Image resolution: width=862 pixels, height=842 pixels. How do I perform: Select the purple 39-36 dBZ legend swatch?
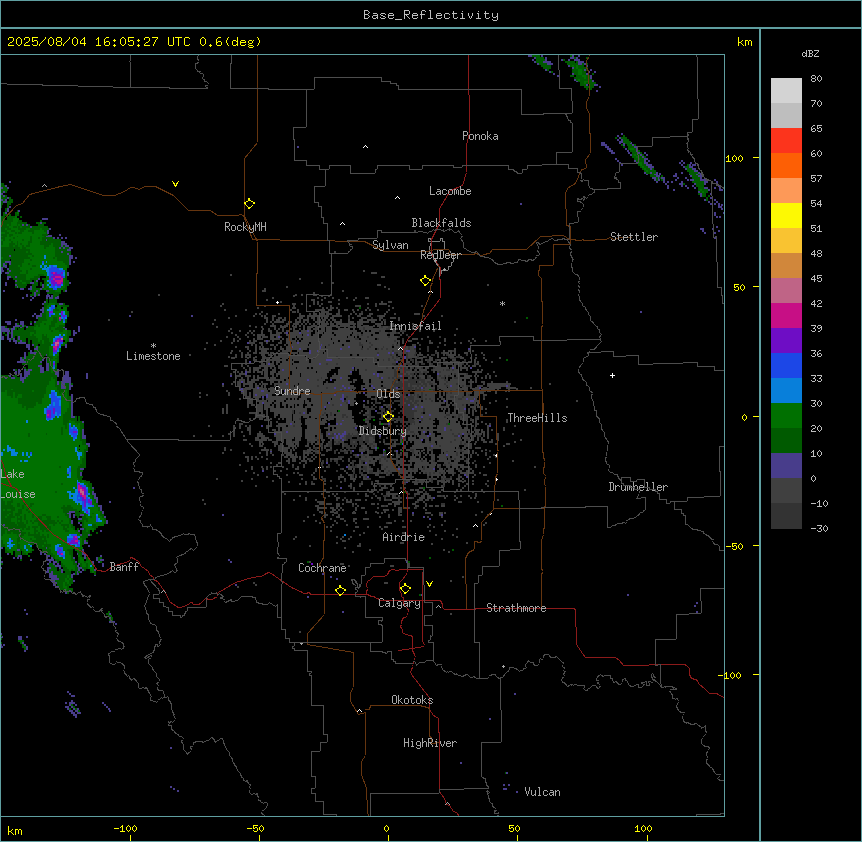click(x=786, y=341)
